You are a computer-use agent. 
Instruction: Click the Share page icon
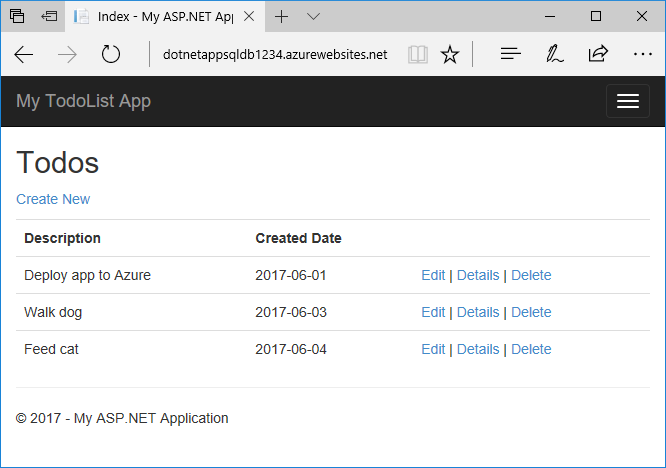click(x=598, y=54)
